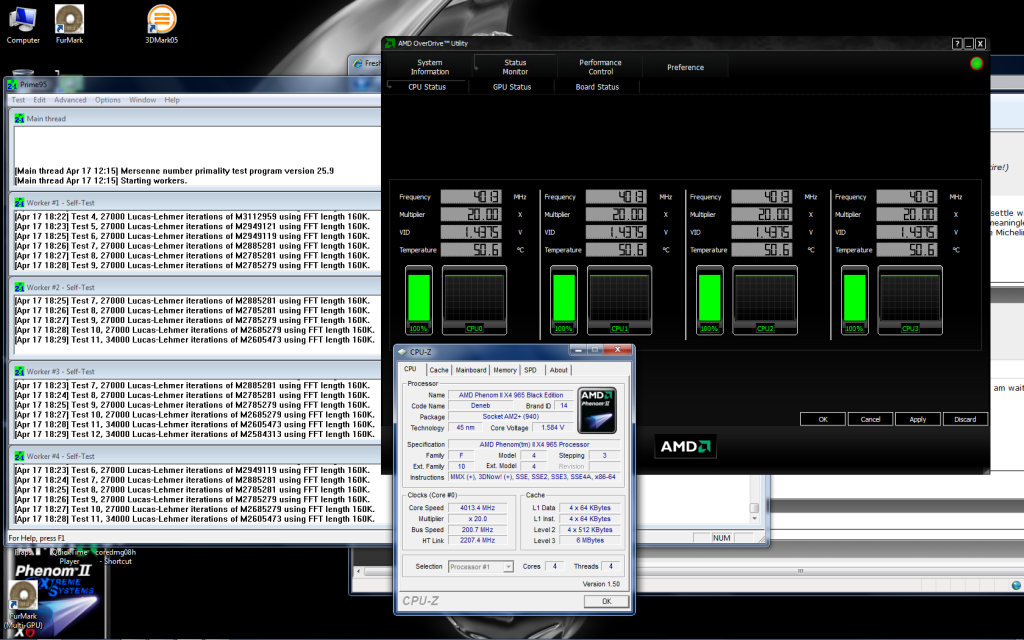
Task: Open the 3DMark05 desktop shortcut
Action: point(160,20)
